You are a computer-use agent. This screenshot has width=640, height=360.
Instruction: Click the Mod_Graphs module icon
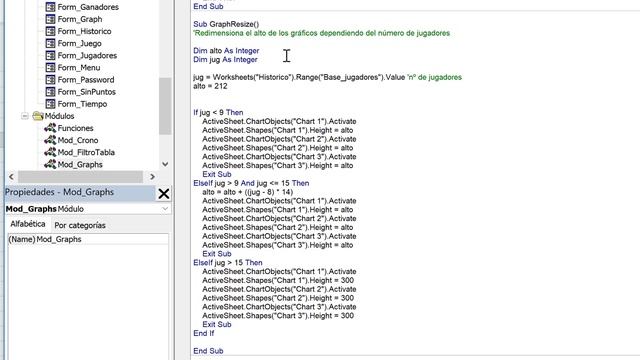pyautogui.click(x=50, y=164)
